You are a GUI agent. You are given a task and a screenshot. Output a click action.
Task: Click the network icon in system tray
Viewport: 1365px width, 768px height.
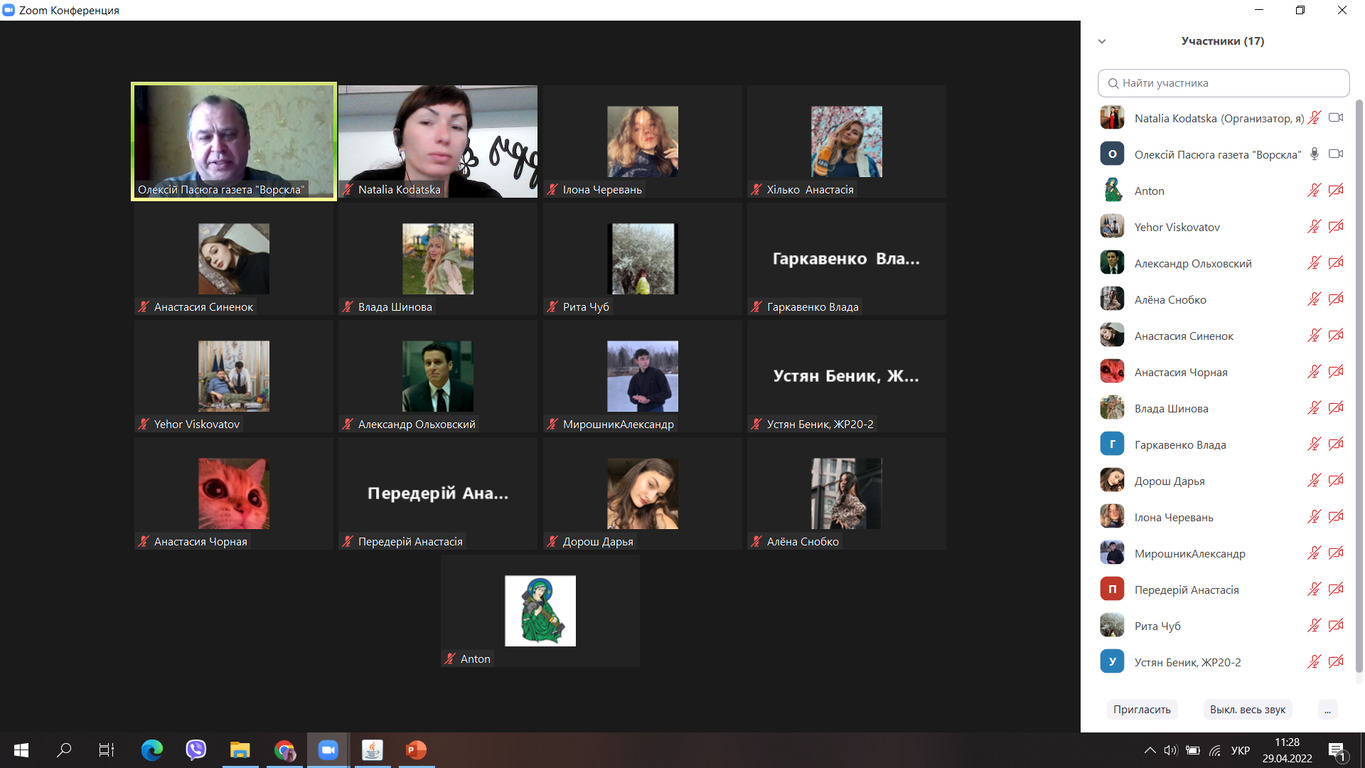pyautogui.click(x=1215, y=750)
